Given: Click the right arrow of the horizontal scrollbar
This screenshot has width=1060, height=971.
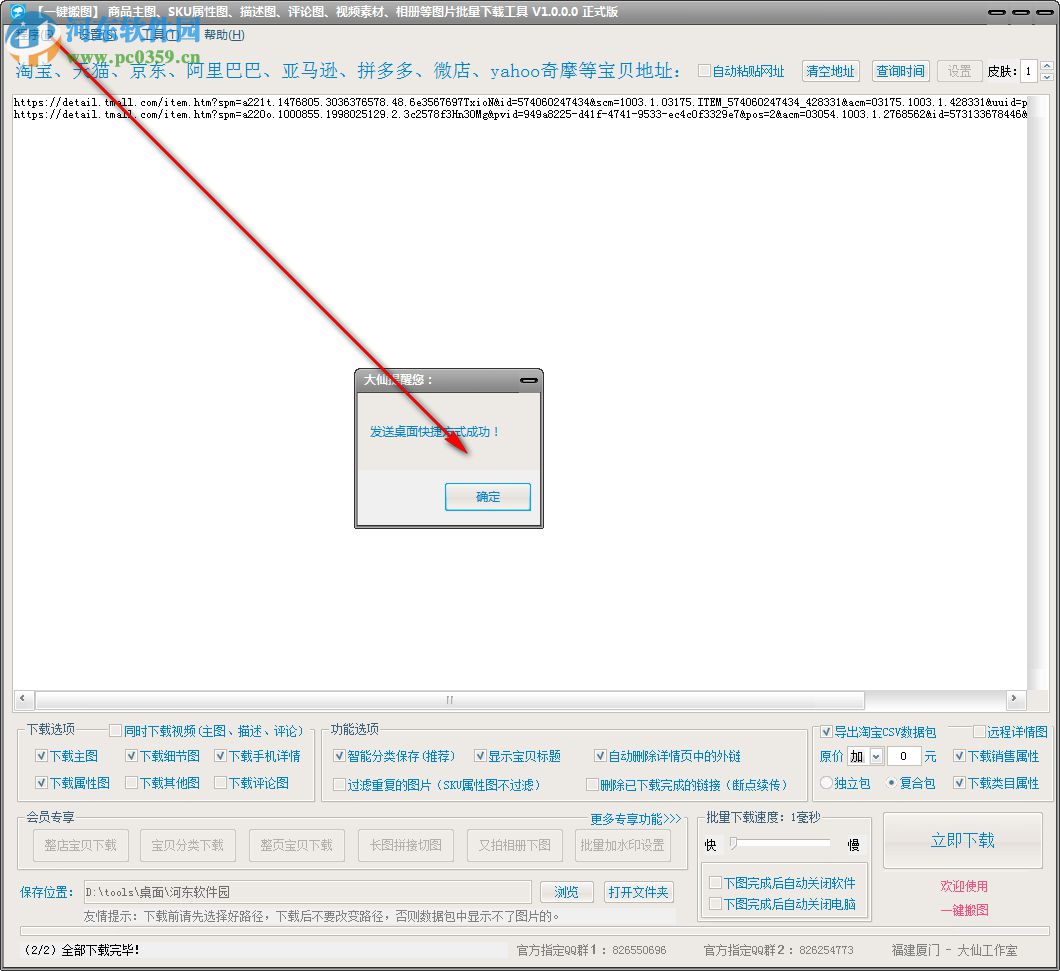Looking at the screenshot, I should tap(1014, 698).
